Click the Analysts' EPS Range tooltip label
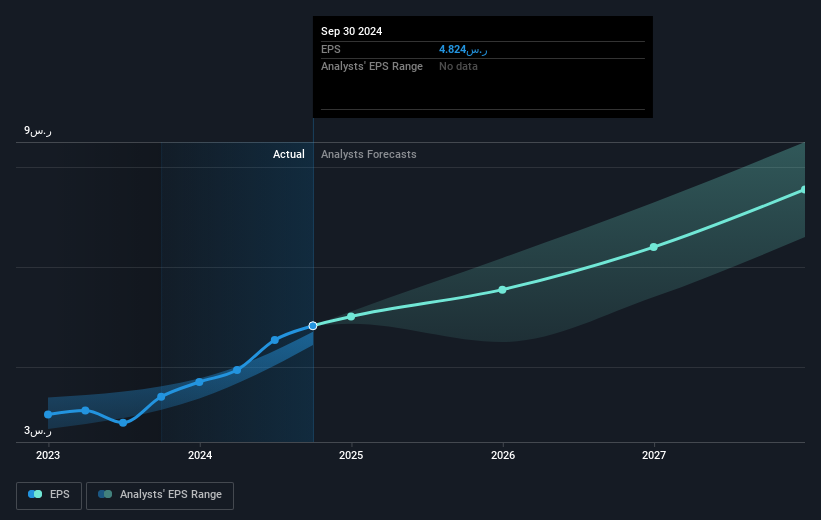821x520 pixels. coord(372,66)
